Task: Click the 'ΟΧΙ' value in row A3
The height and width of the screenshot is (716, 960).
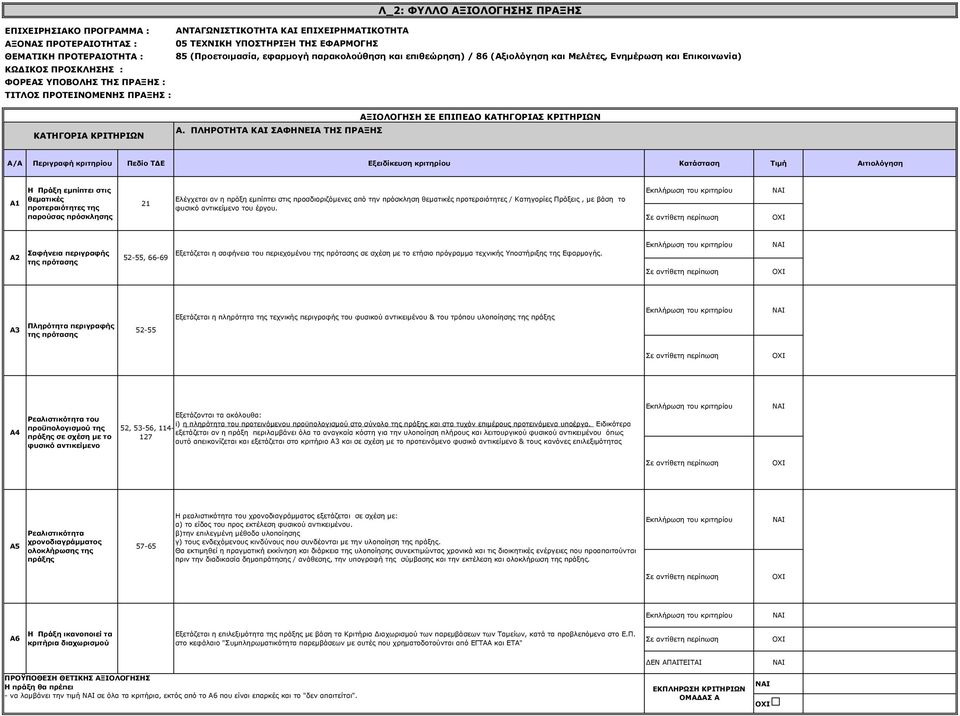Action: 778,356
